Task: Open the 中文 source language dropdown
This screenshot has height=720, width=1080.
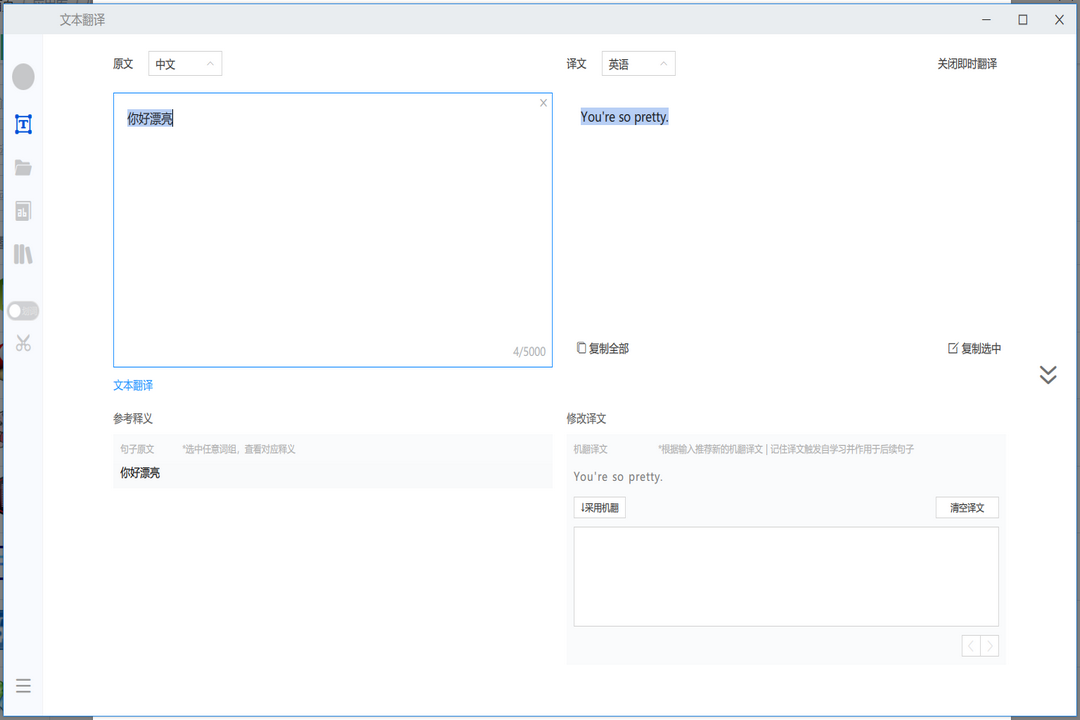Action: click(x=185, y=63)
